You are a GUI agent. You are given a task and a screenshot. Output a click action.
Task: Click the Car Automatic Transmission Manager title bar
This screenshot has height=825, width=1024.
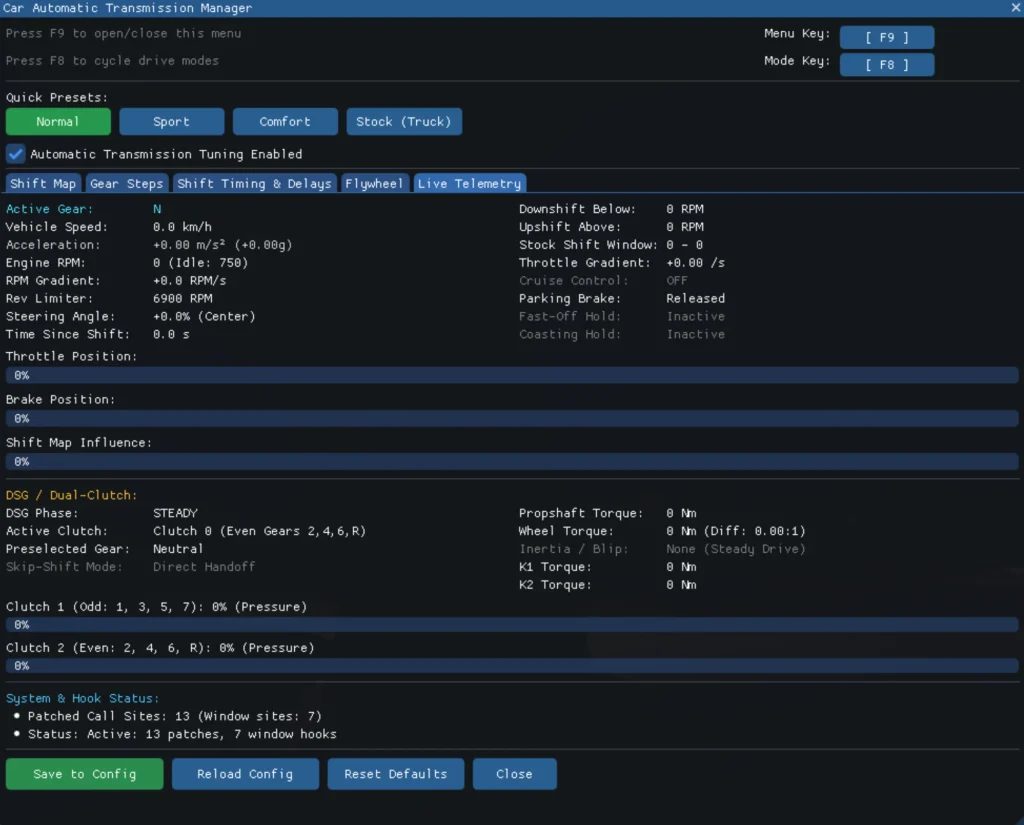[512, 8]
